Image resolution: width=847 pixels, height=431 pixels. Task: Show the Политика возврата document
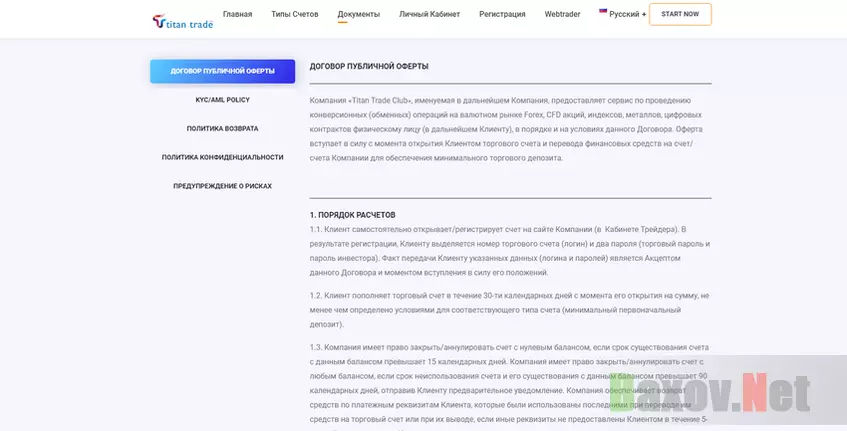(x=223, y=129)
